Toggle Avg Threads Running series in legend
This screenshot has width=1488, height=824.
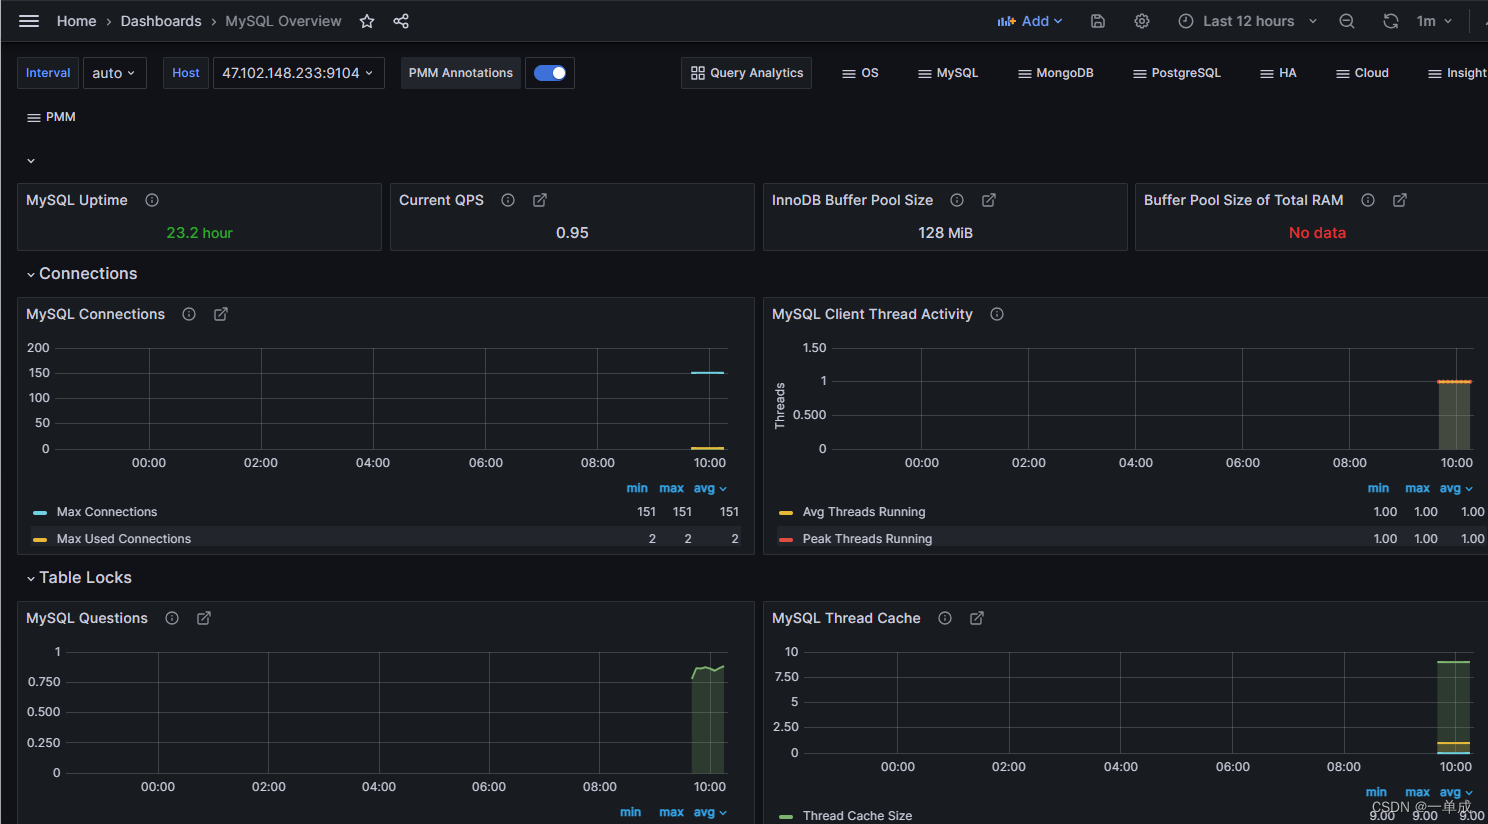[x=864, y=512]
